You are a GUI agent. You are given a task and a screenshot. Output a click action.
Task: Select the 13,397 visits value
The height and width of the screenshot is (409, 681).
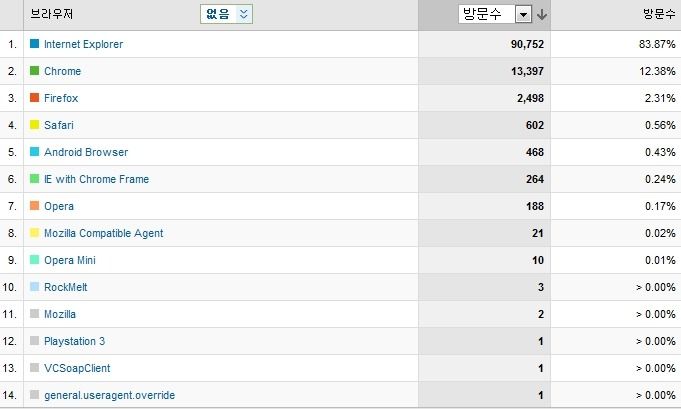click(x=527, y=71)
